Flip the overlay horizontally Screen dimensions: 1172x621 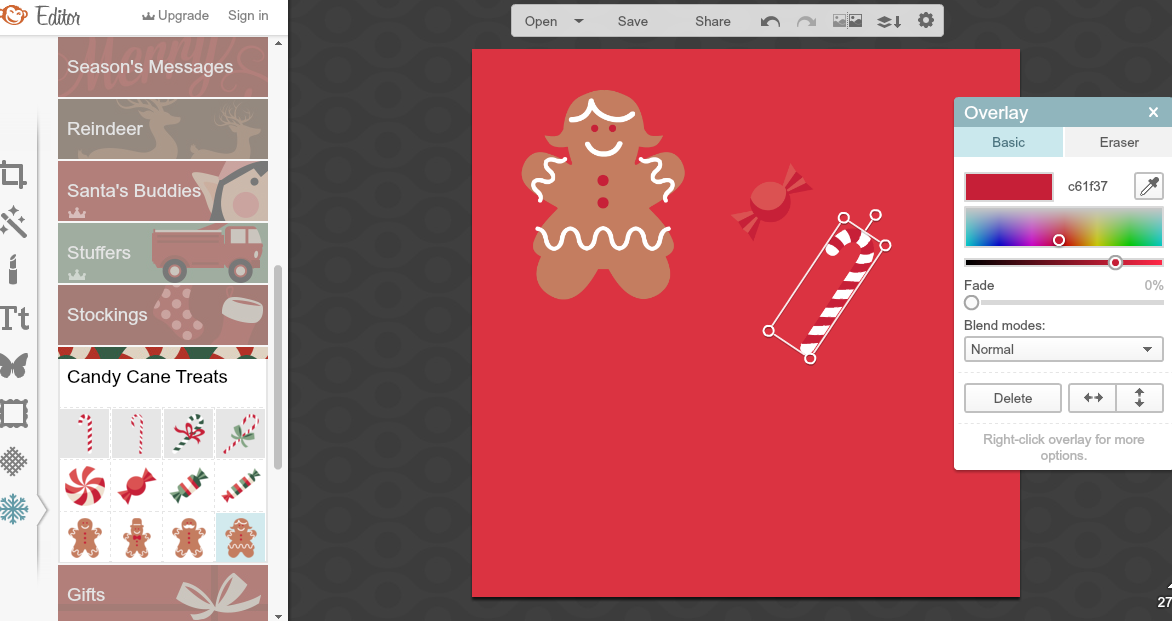pos(1093,397)
